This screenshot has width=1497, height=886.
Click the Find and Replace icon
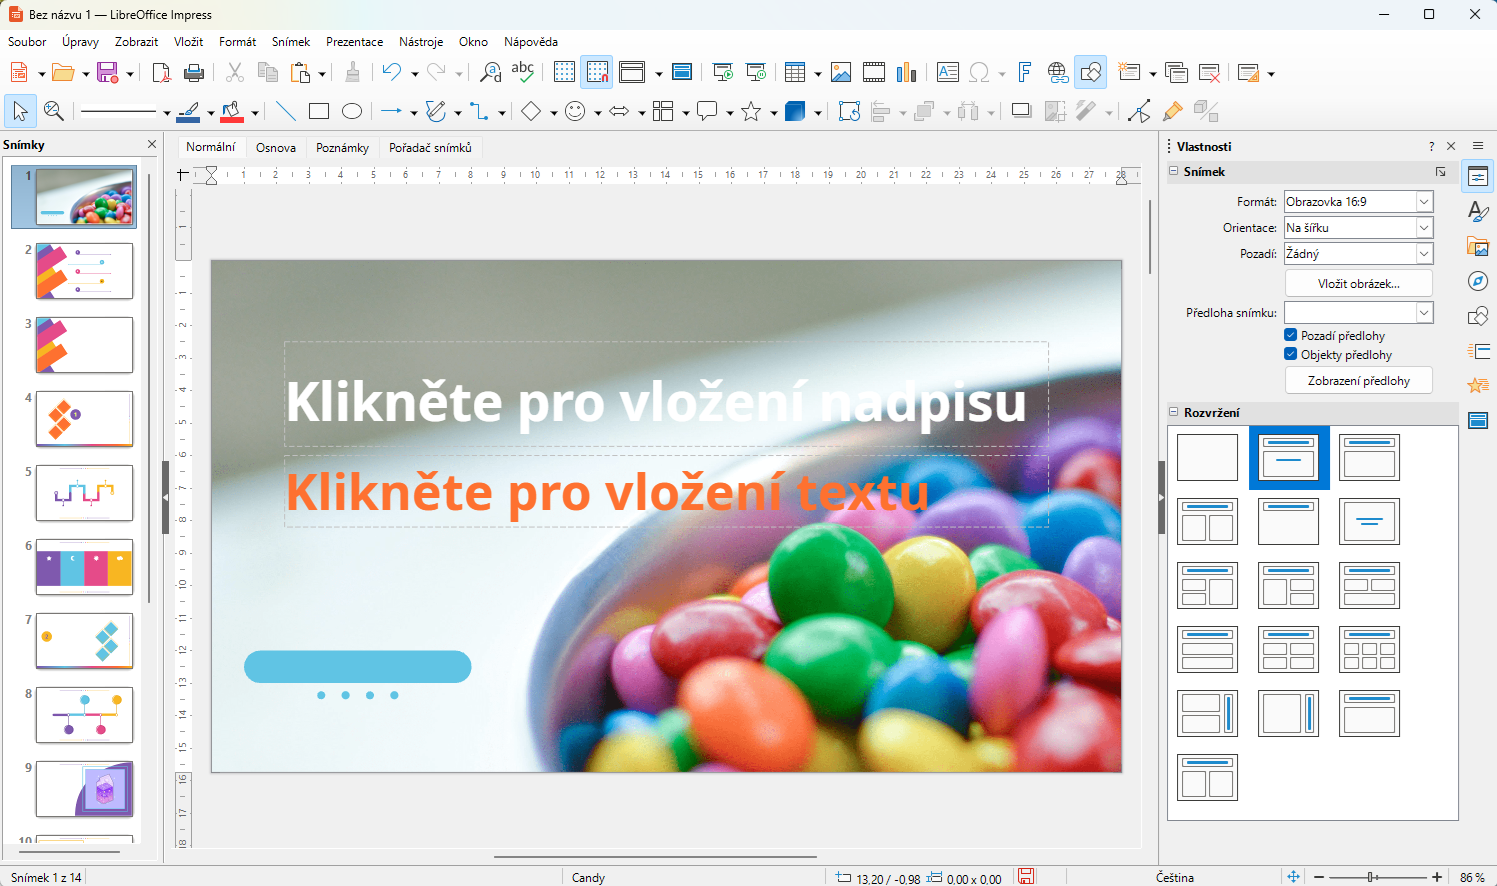pyautogui.click(x=490, y=72)
